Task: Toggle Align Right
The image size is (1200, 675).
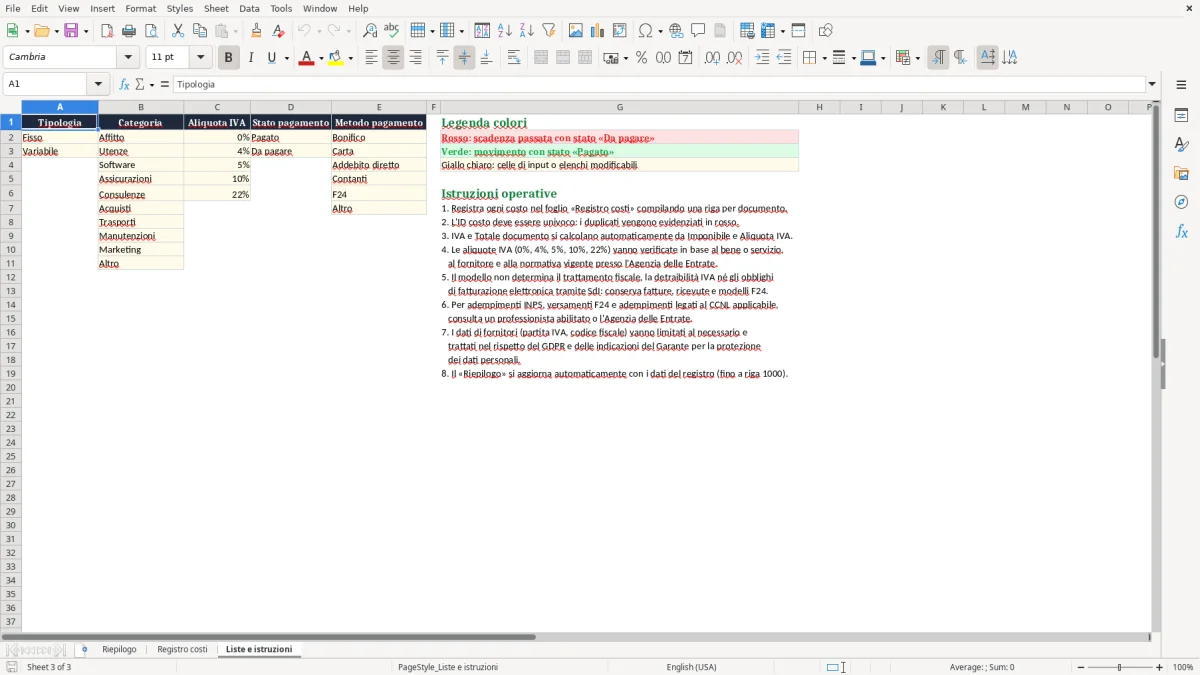Action: pos(415,58)
